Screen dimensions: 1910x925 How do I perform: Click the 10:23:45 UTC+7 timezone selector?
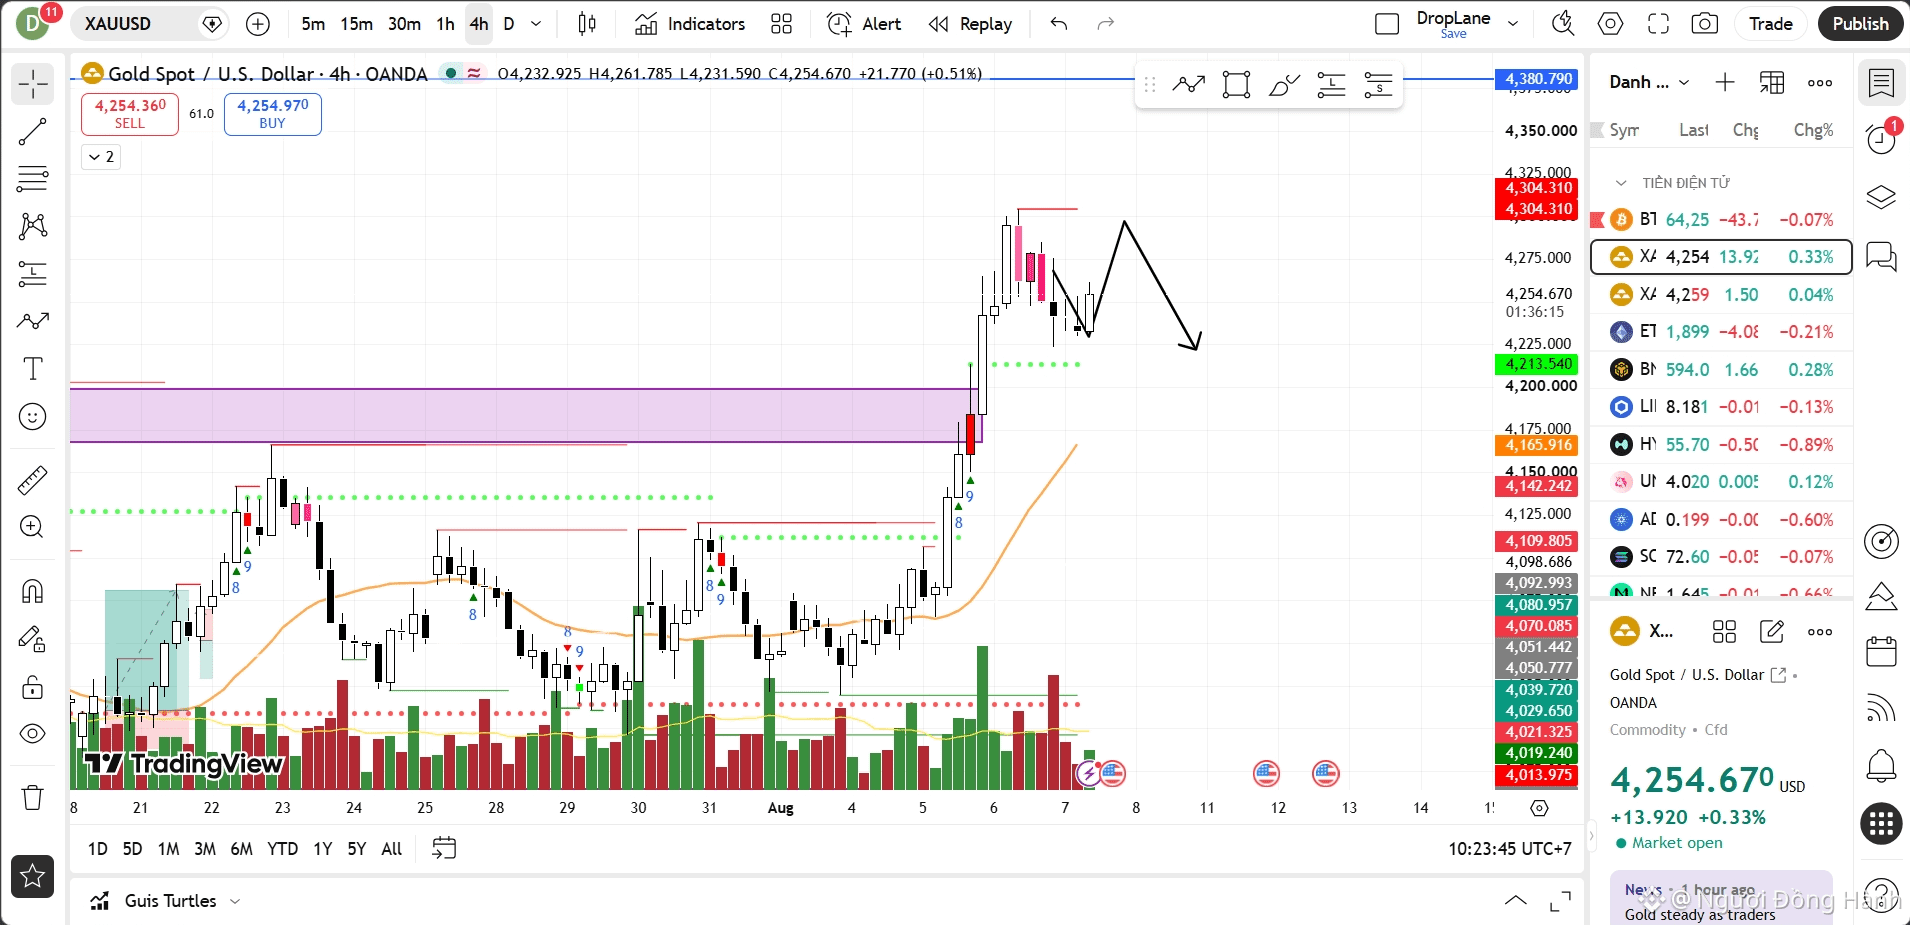[1510, 849]
